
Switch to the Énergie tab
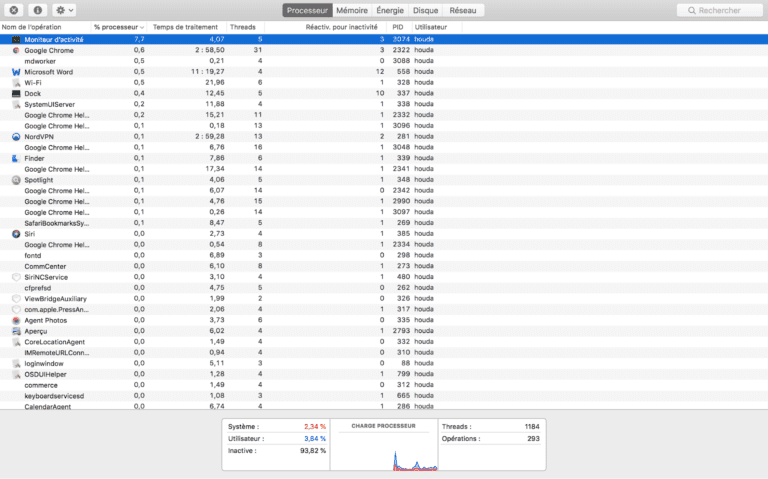coord(390,10)
